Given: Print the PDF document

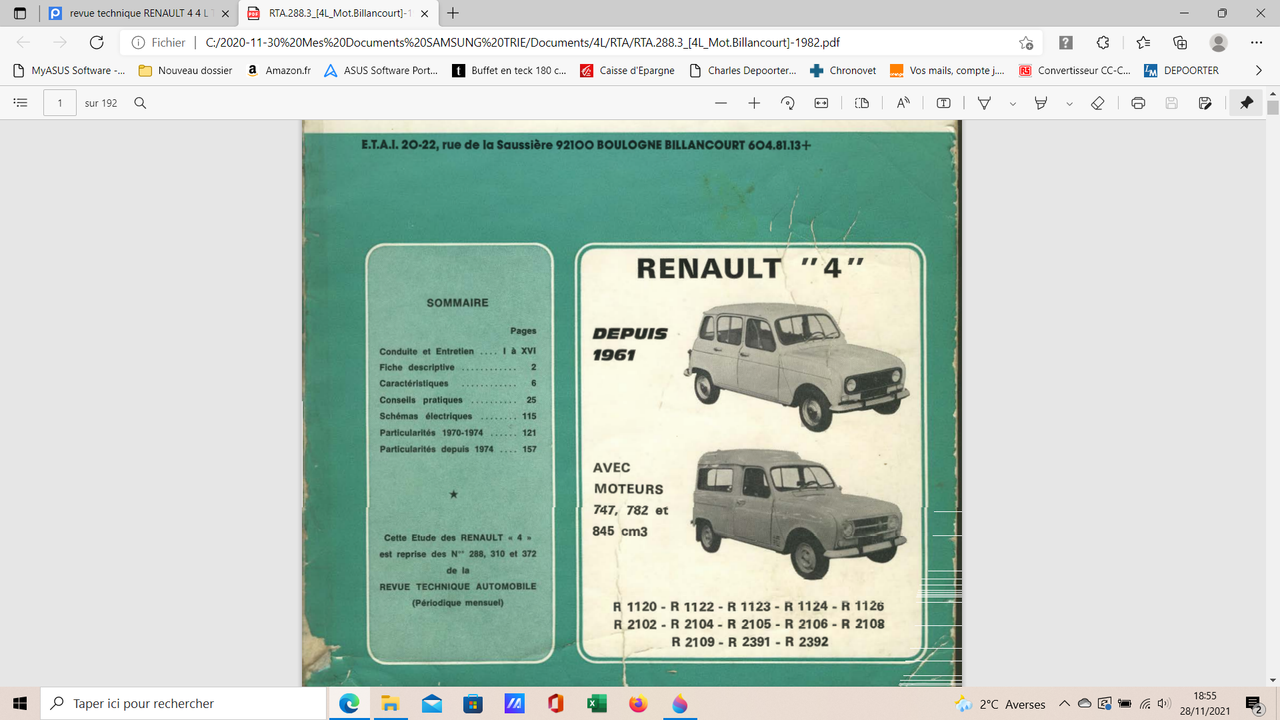Looking at the screenshot, I should 1138,103.
